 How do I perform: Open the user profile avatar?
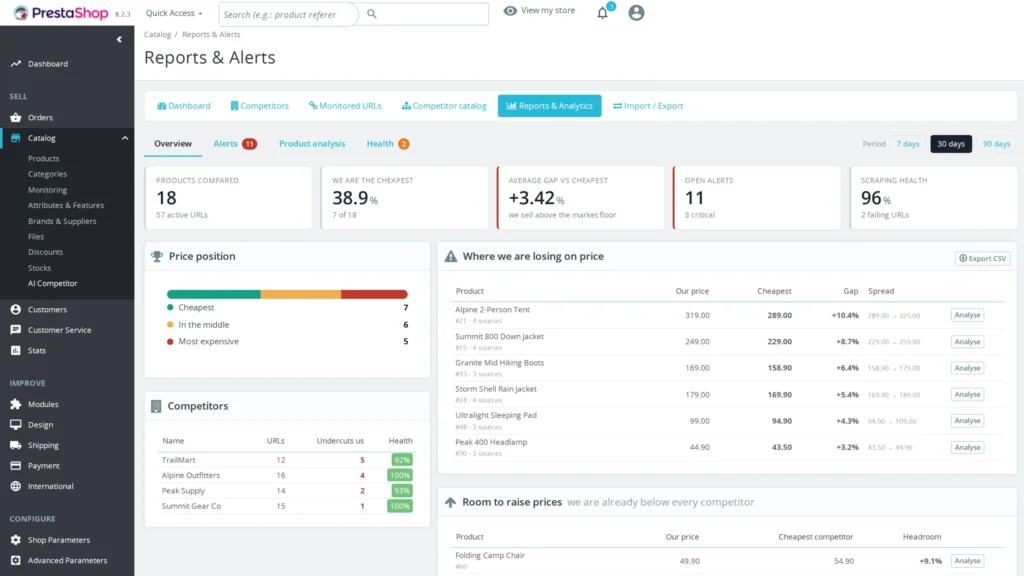point(636,13)
